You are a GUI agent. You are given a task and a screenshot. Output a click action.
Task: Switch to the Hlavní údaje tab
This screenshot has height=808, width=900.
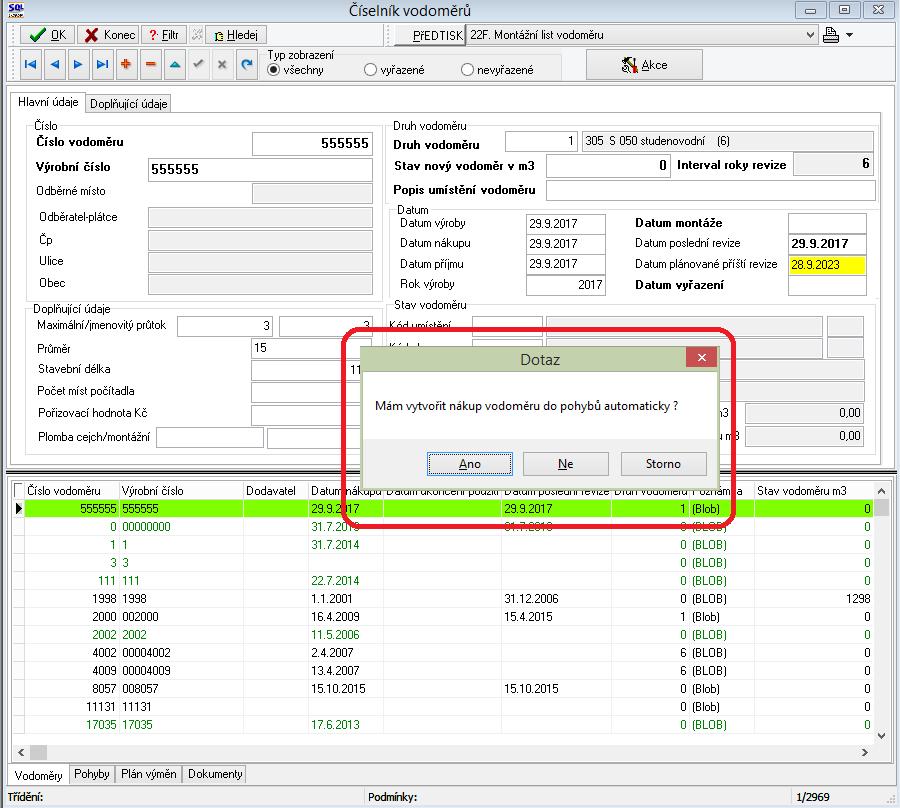48,102
